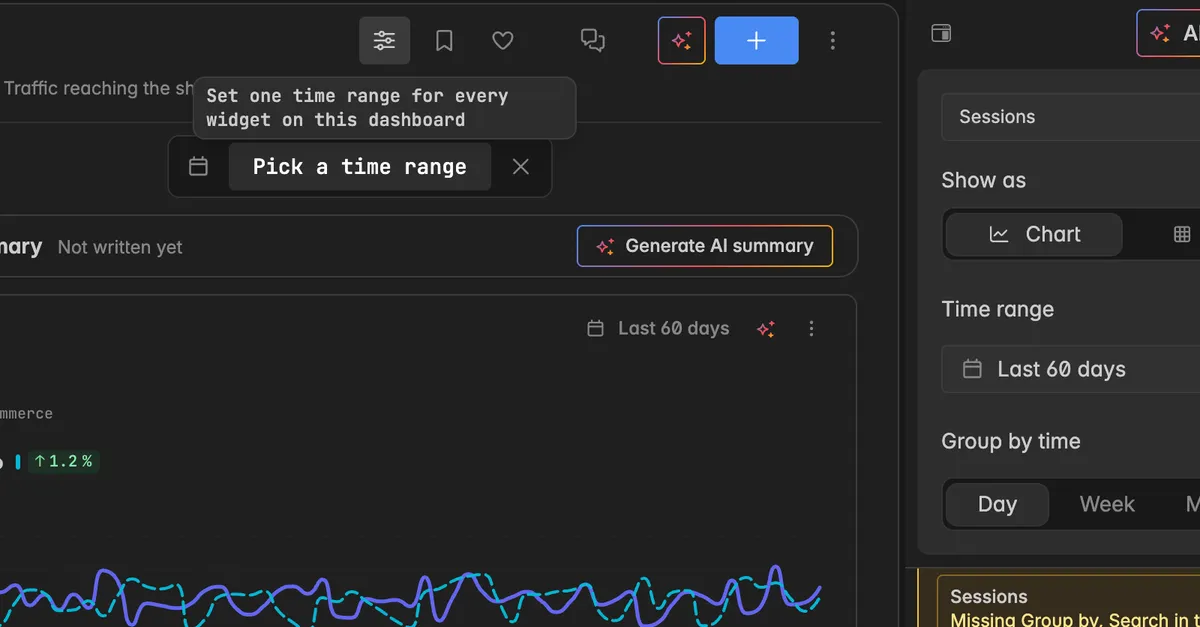Switch Show as to table view
Viewport: 1200px width, 627px height.
[x=1182, y=234]
